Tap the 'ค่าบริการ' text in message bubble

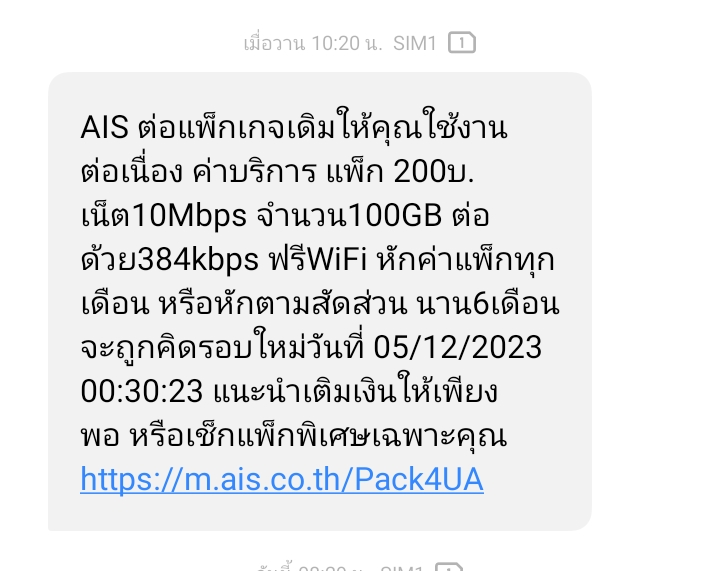pos(255,171)
